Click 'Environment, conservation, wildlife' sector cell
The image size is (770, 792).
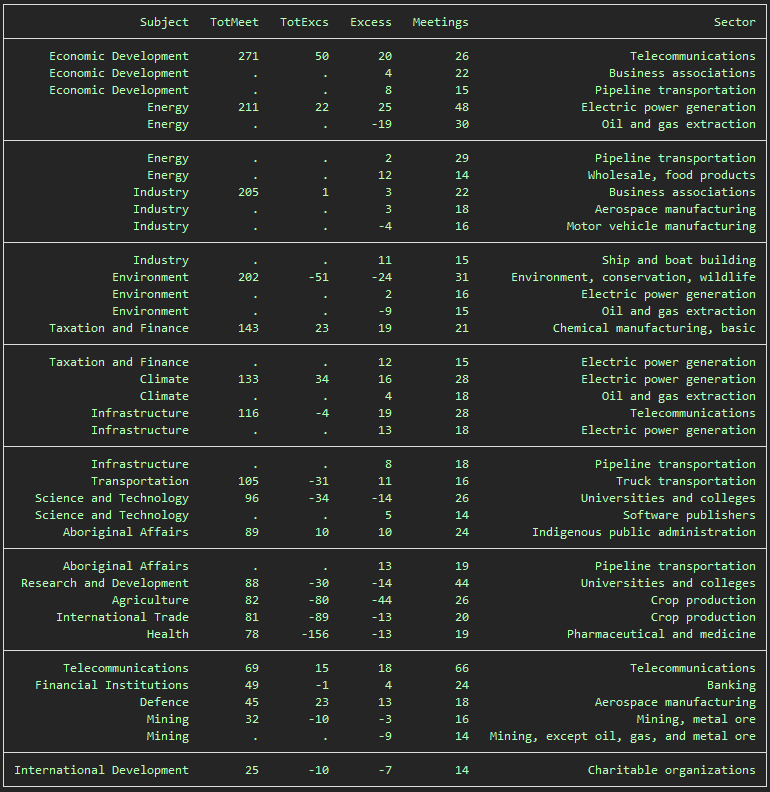coord(633,277)
